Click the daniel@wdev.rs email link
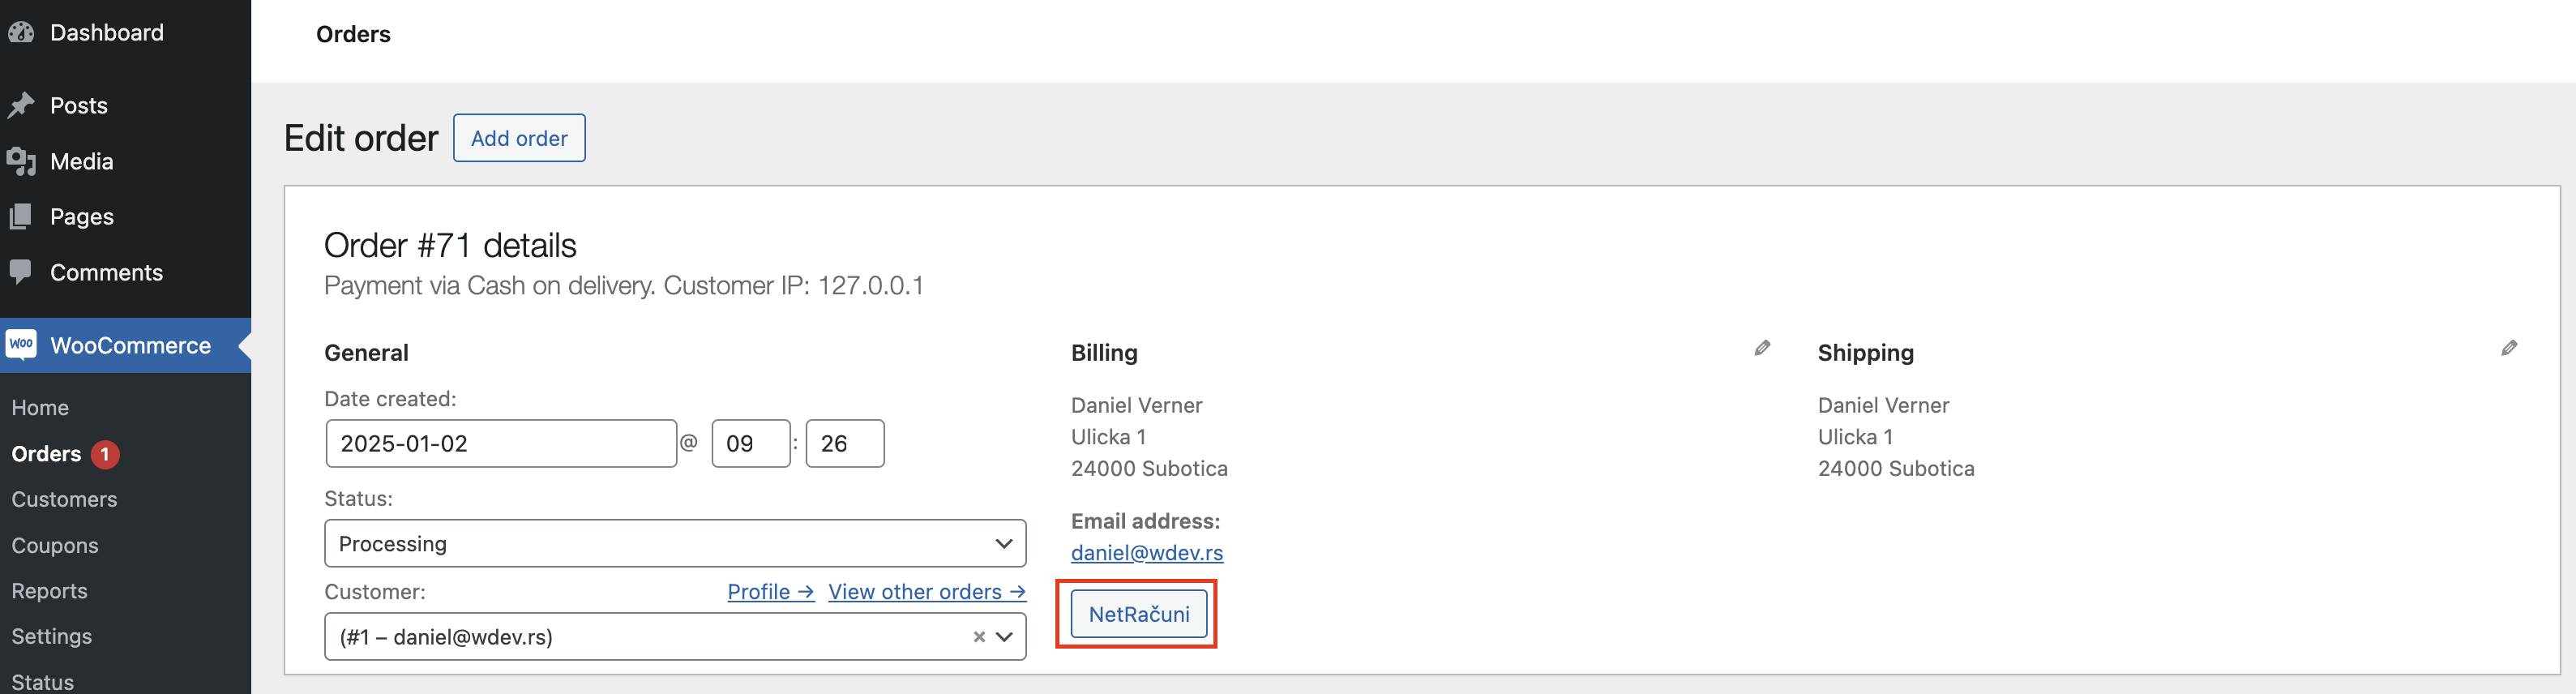The image size is (2576, 694). coord(1146,553)
